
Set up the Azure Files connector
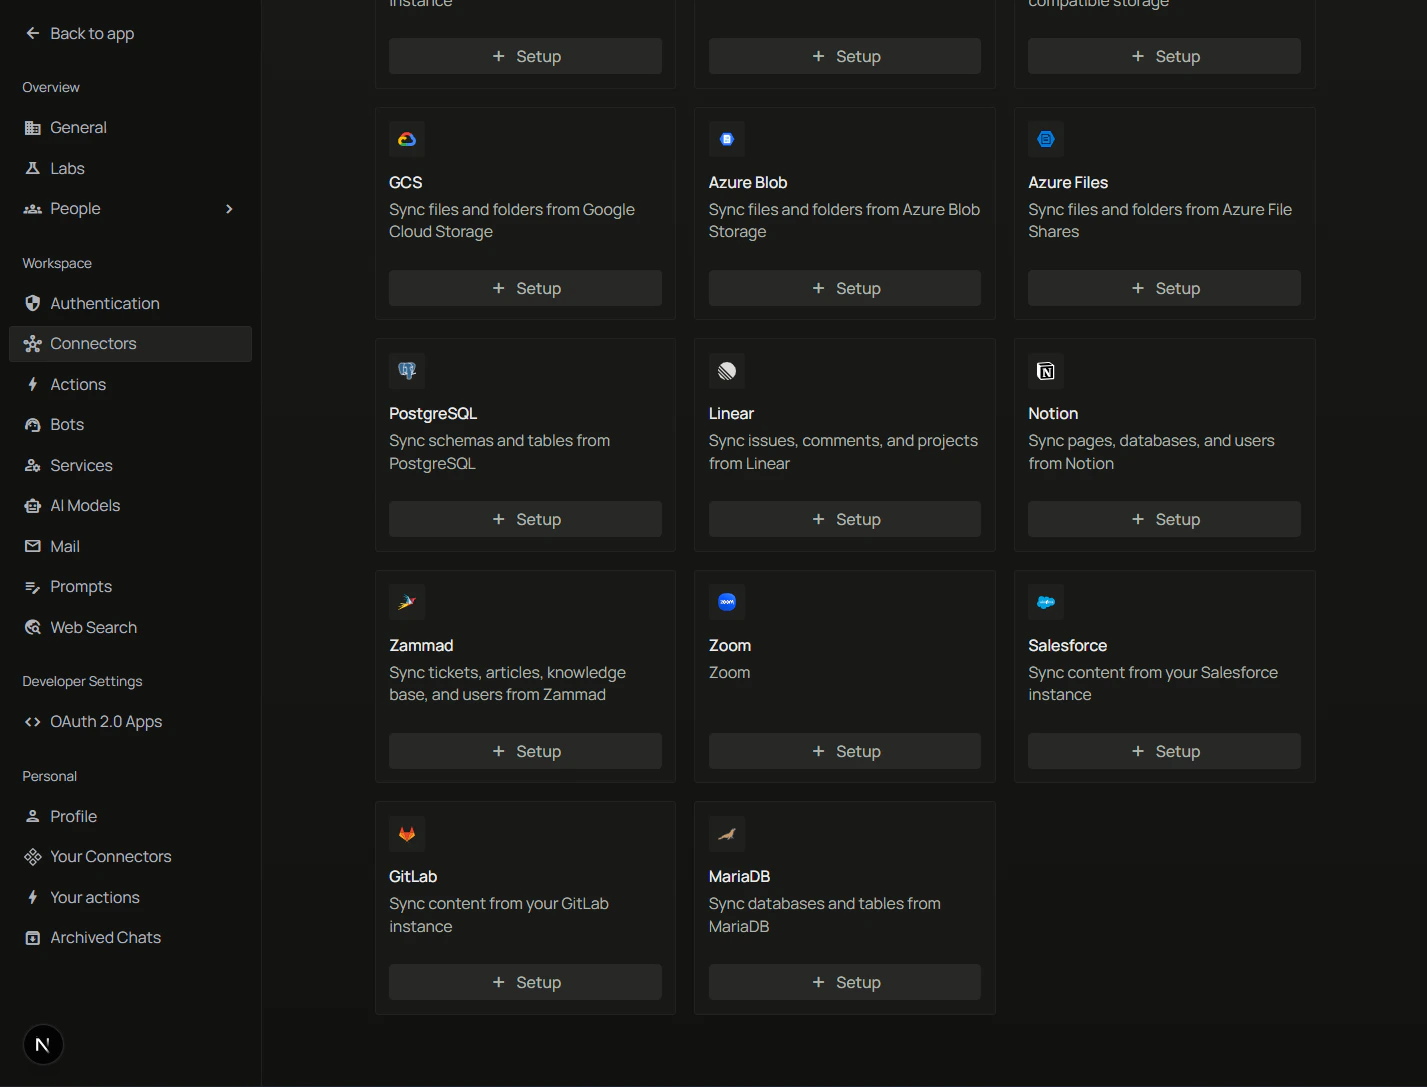pos(1164,288)
